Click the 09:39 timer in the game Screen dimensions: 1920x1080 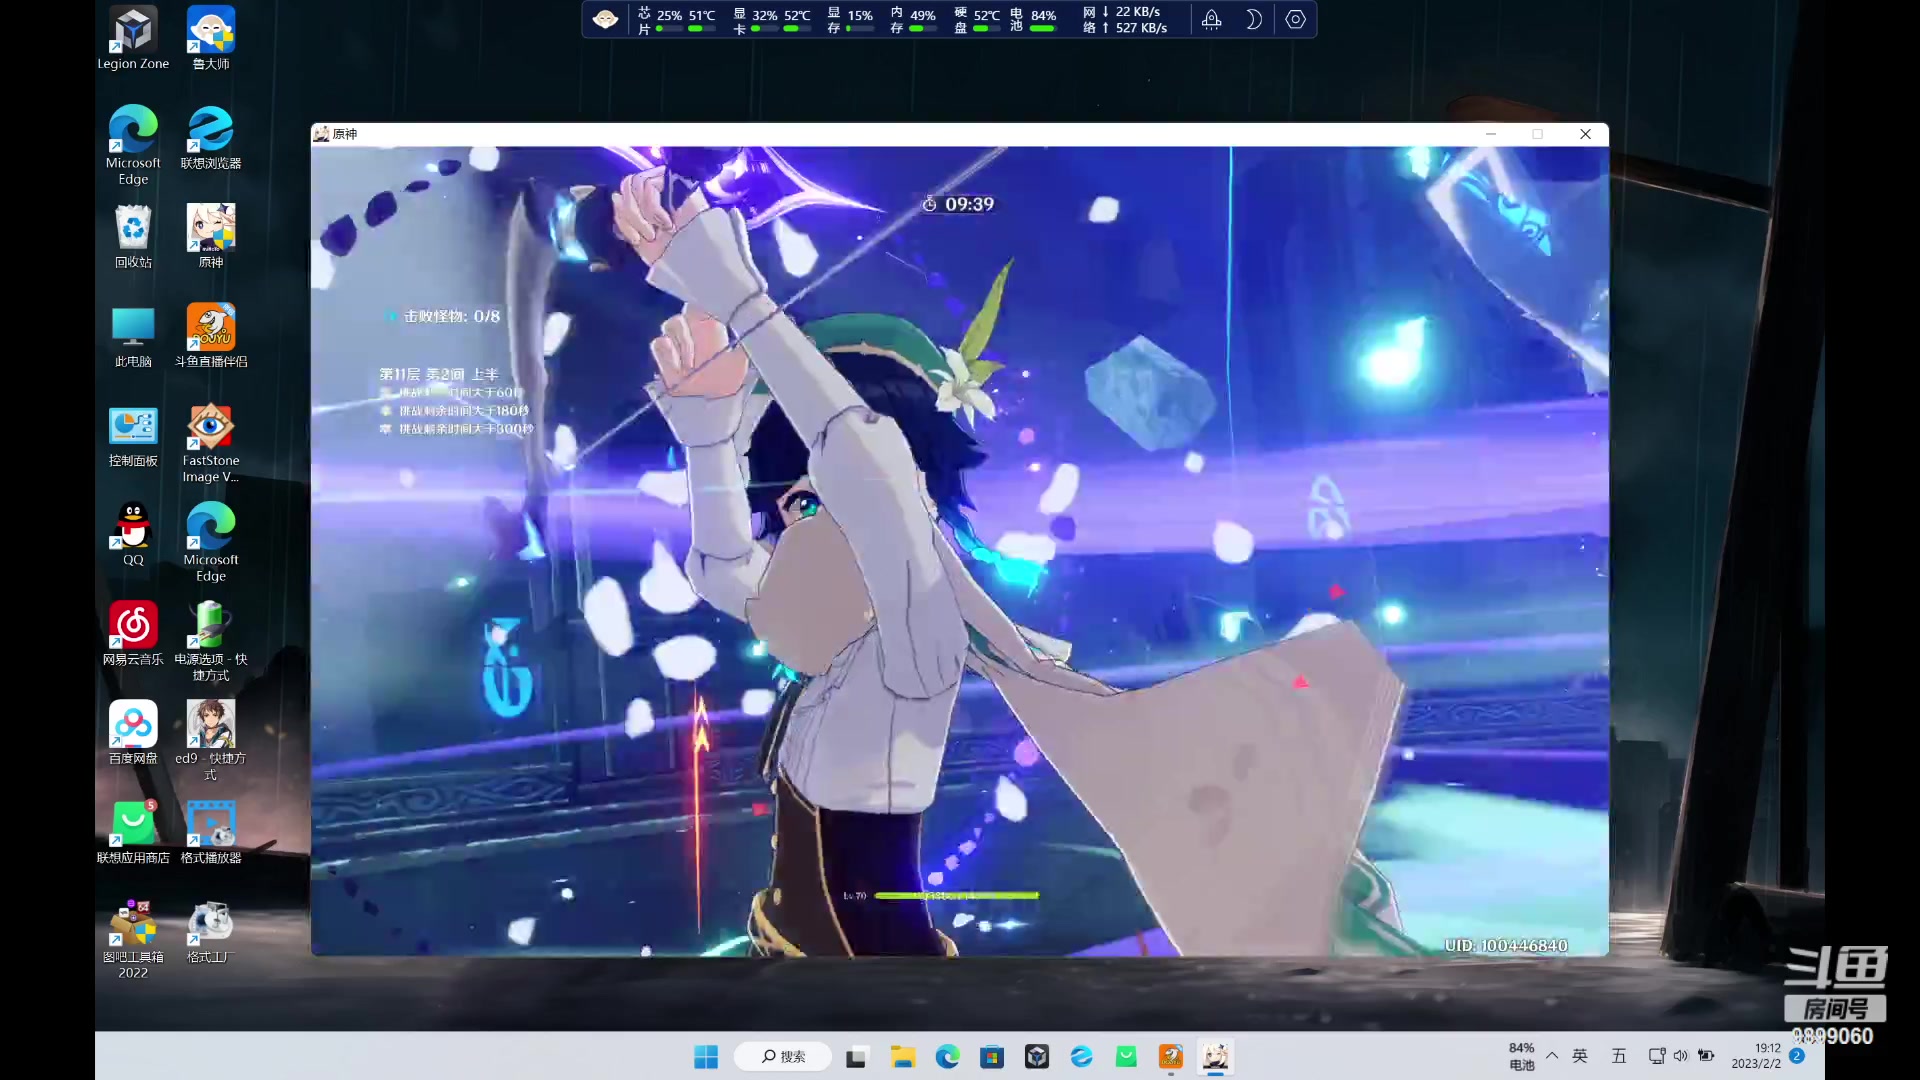tap(958, 204)
